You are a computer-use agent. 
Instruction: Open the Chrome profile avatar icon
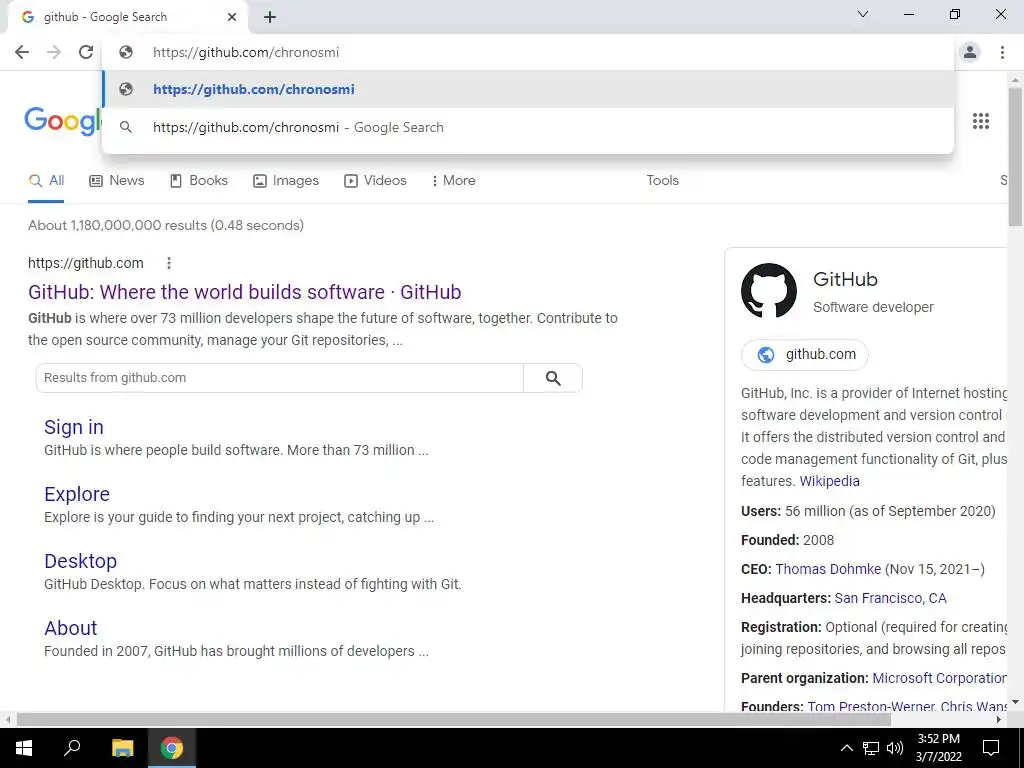click(970, 52)
